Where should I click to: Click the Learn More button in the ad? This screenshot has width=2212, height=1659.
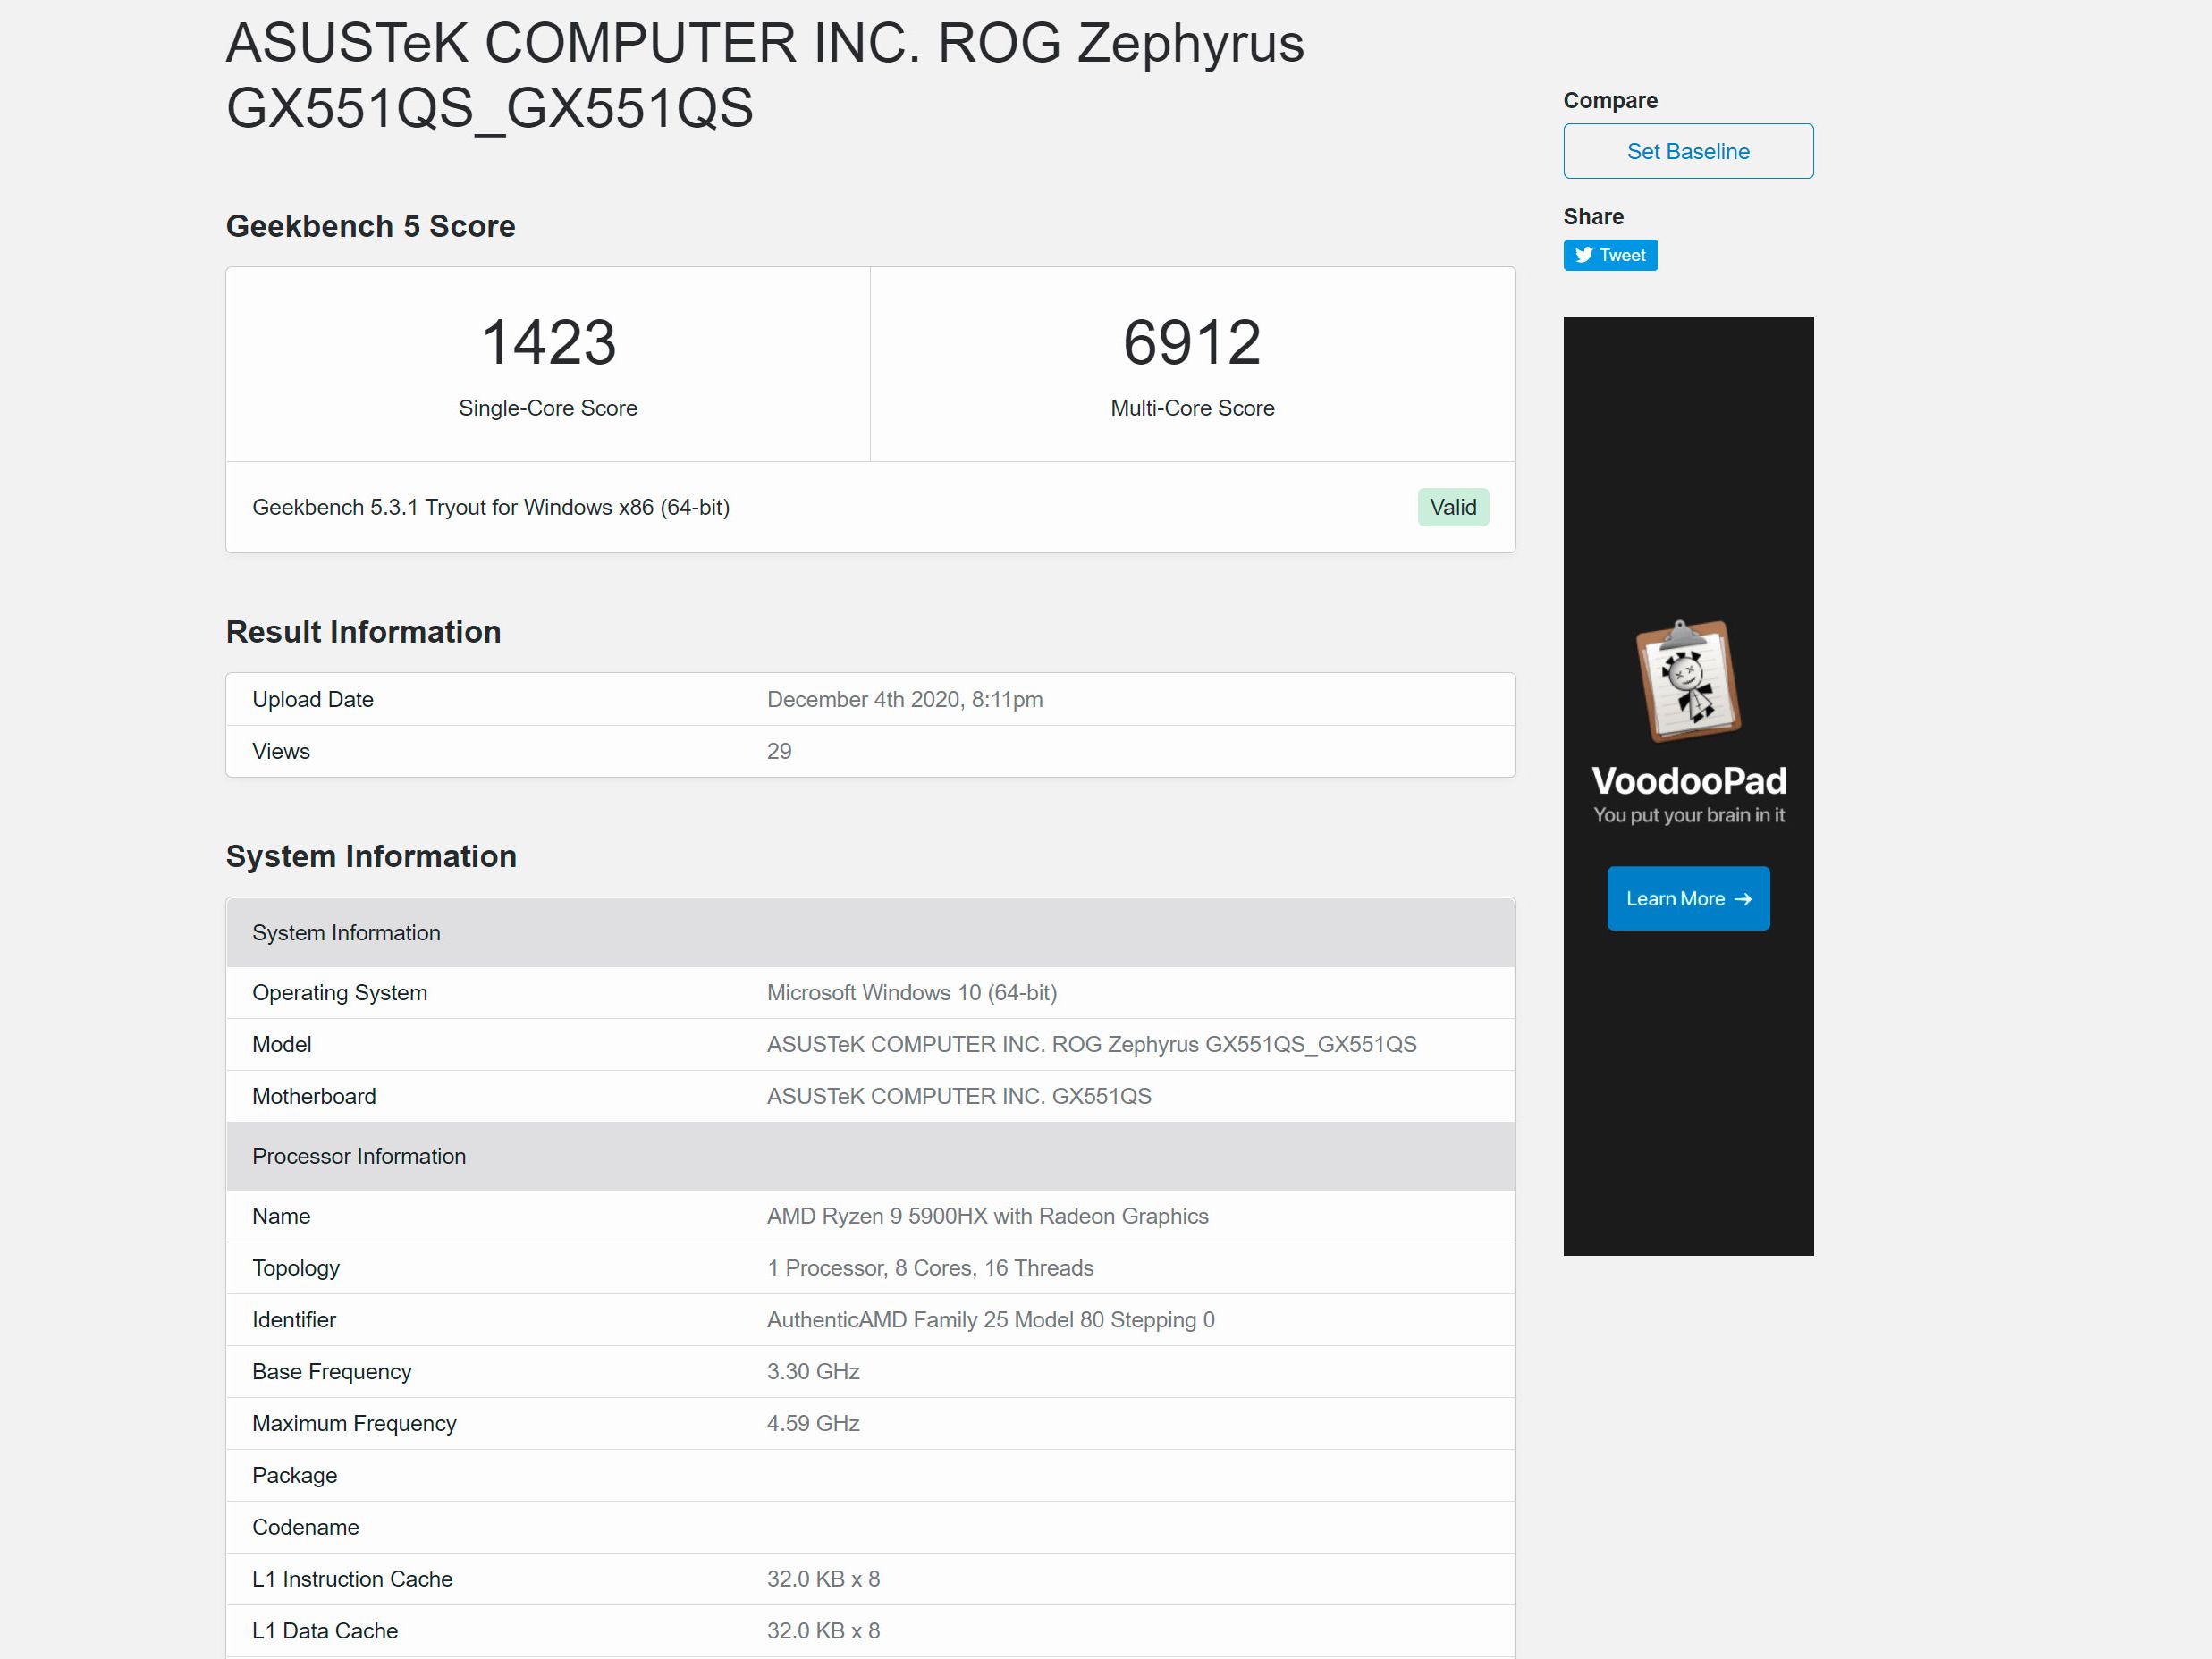pyautogui.click(x=1688, y=898)
